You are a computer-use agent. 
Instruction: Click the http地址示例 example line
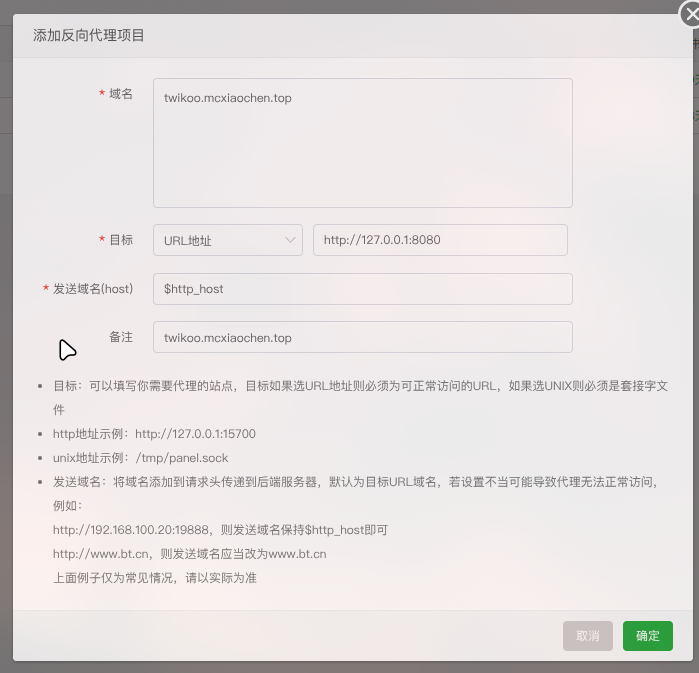click(x=154, y=434)
